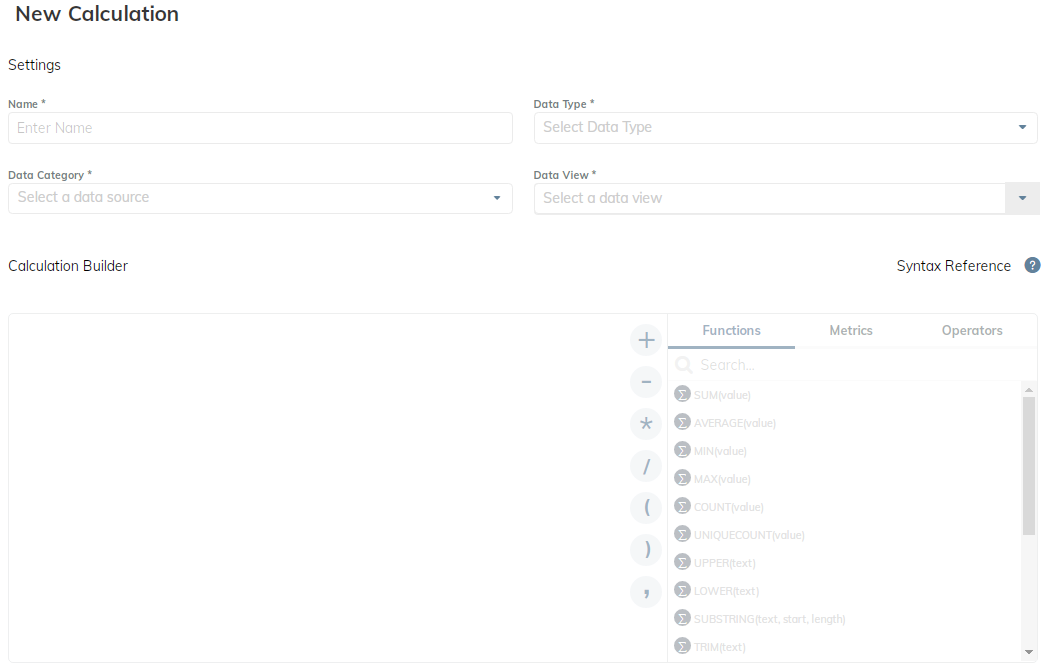This screenshot has width=1049, height=665.
Task: Add the division slash operator
Action: tap(646, 466)
